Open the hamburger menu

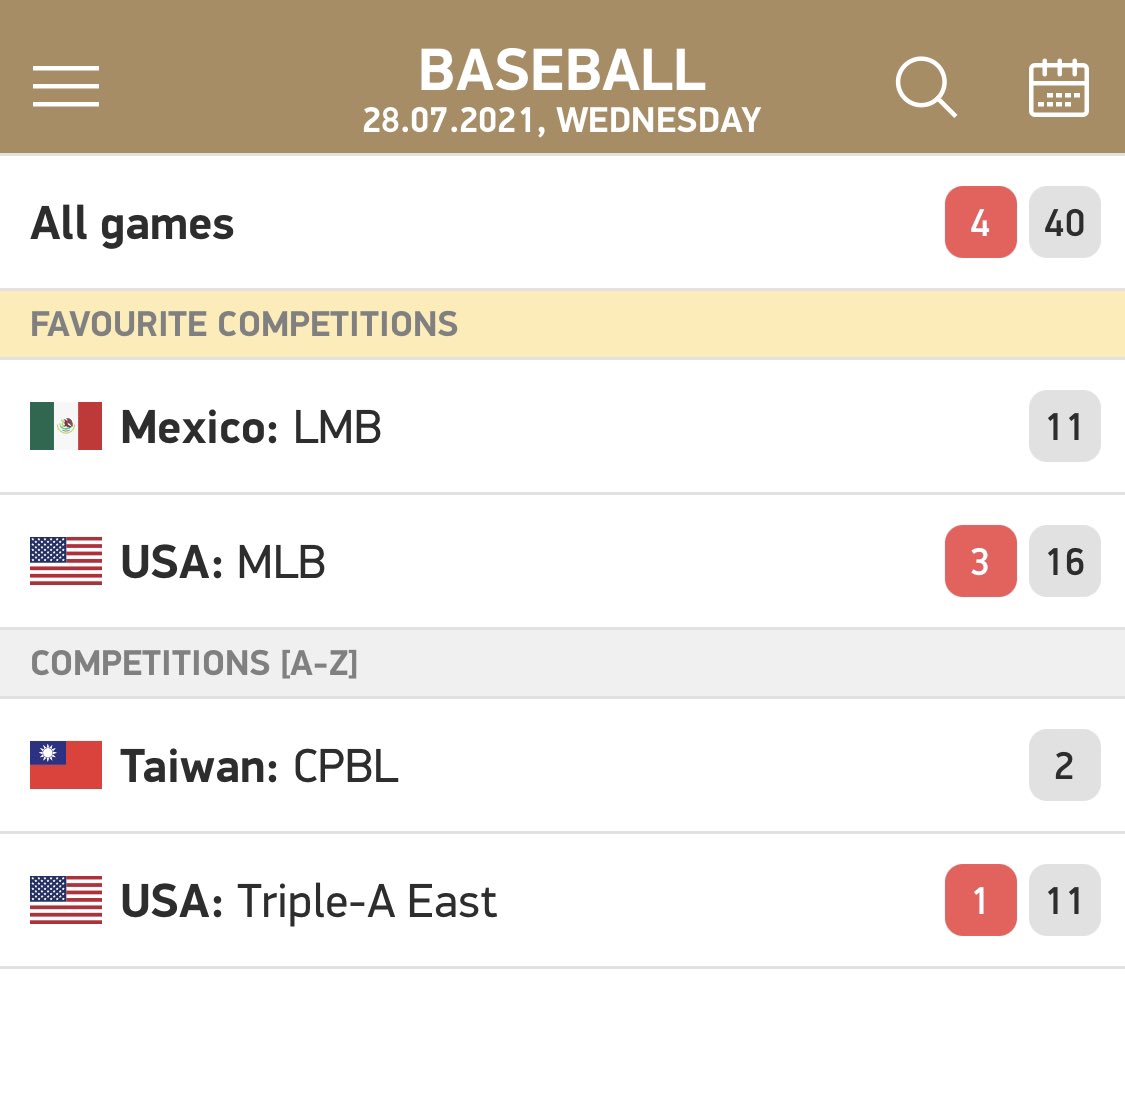pos(66,86)
